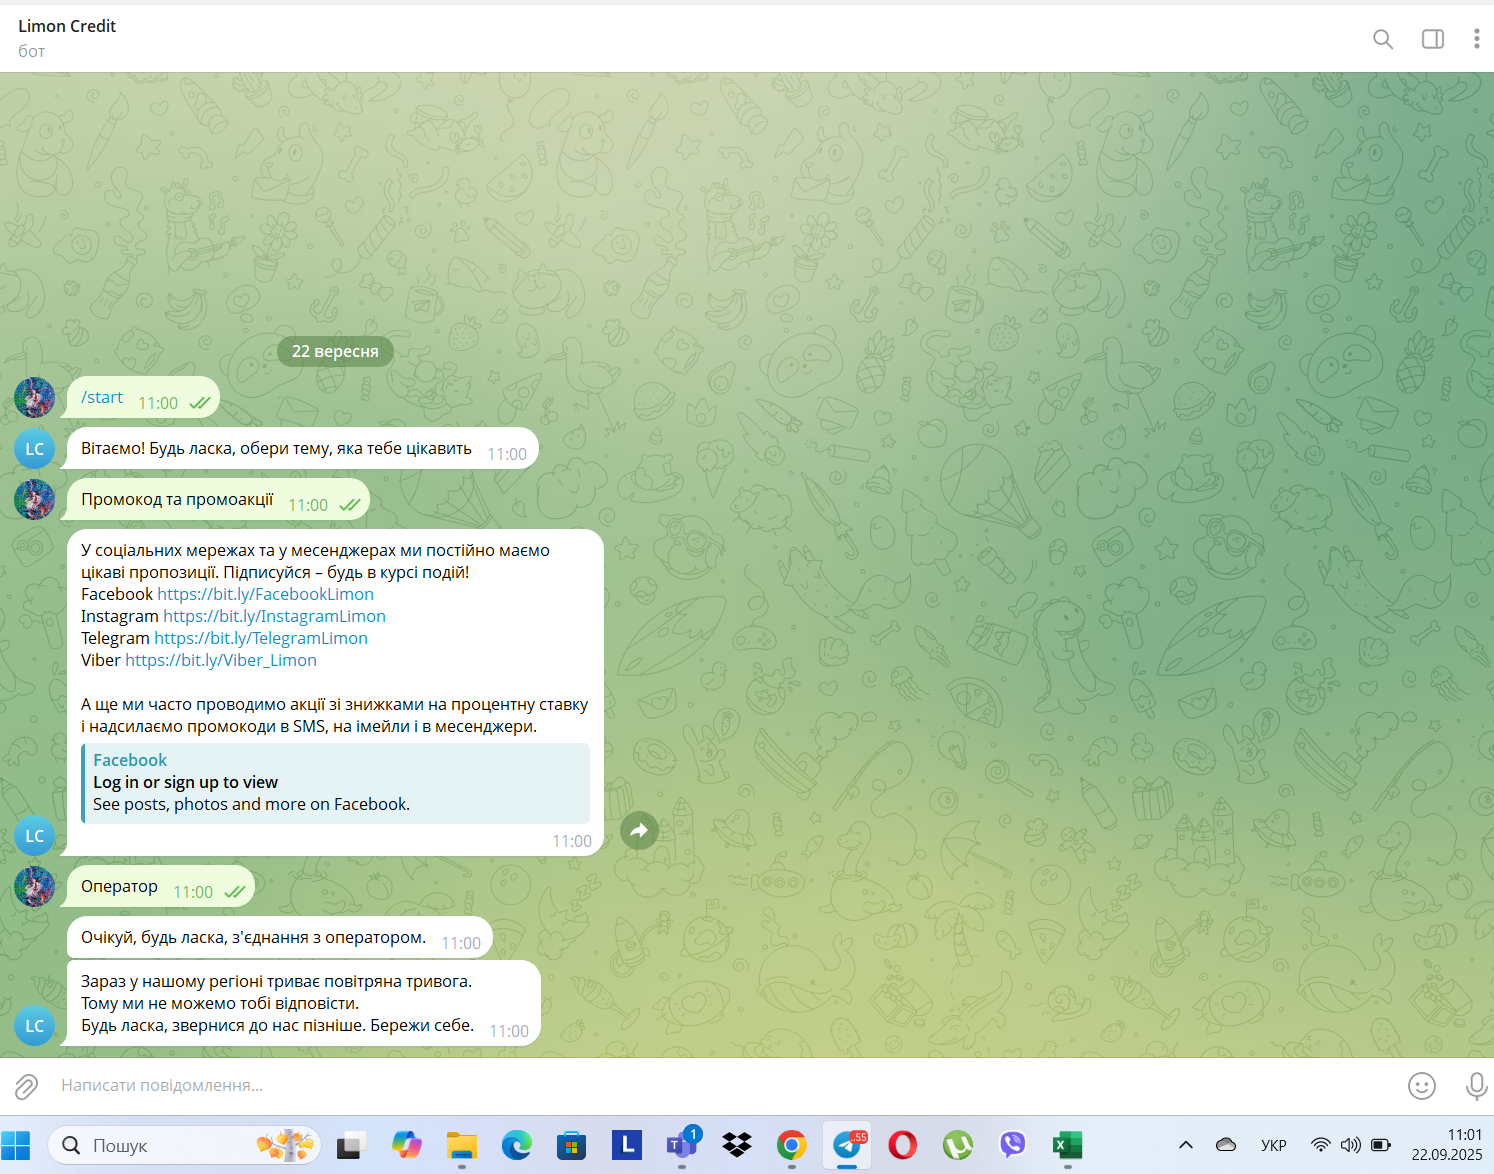Expand hidden system tray icons chevron
Image resolution: width=1494 pixels, height=1174 pixels.
(x=1186, y=1146)
